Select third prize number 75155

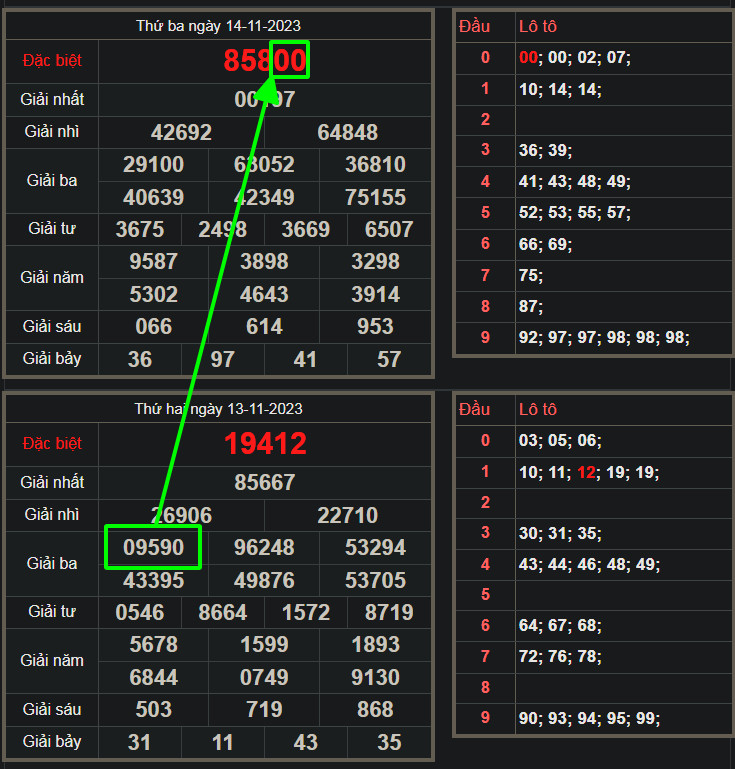point(375,197)
